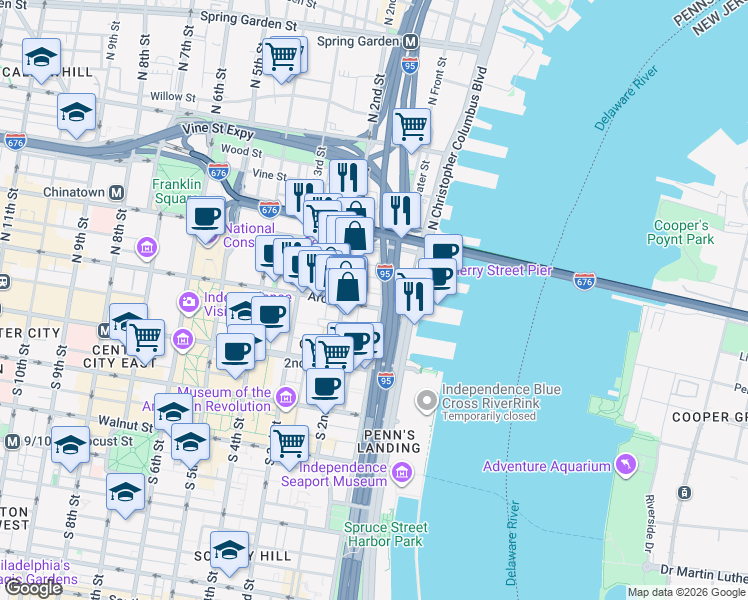Select the school marker above the S 5th St label
The image size is (748, 600).
point(190,444)
